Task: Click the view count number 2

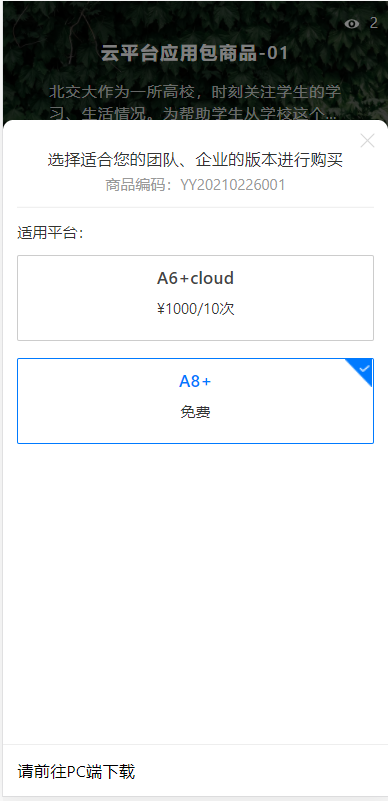Action: click(374, 23)
